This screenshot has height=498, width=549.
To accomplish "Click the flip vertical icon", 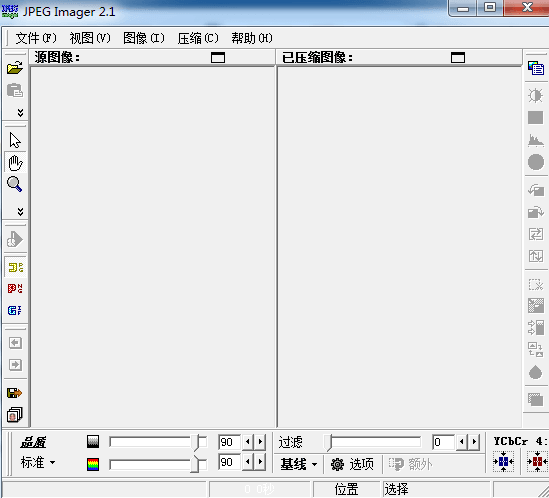I will click(536, 256).
